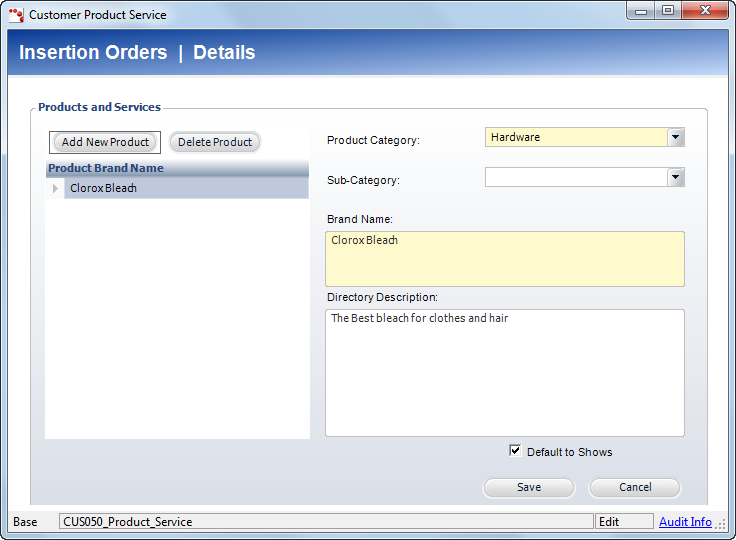Close the Customer Product Service window
This screenshot has width=736, height=540.
pos(705,11)
